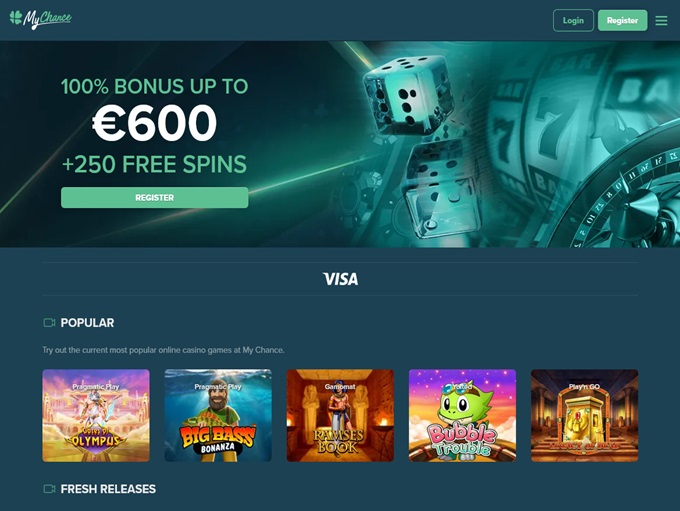
Task: Open the Play'n GO Legacy of Dead game
Action: click(x=585, y=416)
